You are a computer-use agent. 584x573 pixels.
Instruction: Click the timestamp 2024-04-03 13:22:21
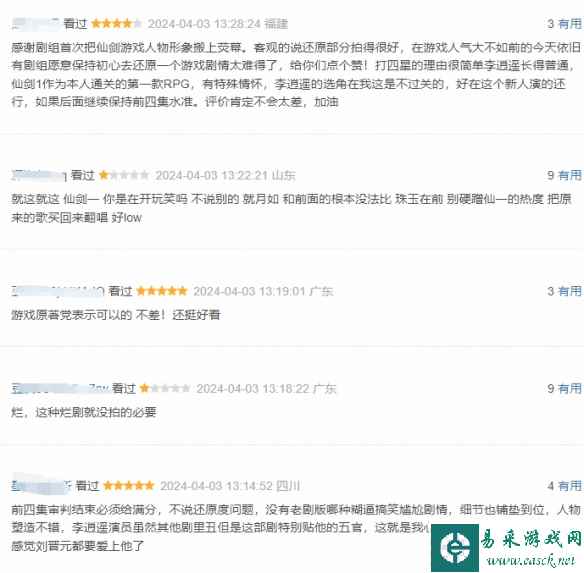[x=212, y=175]
